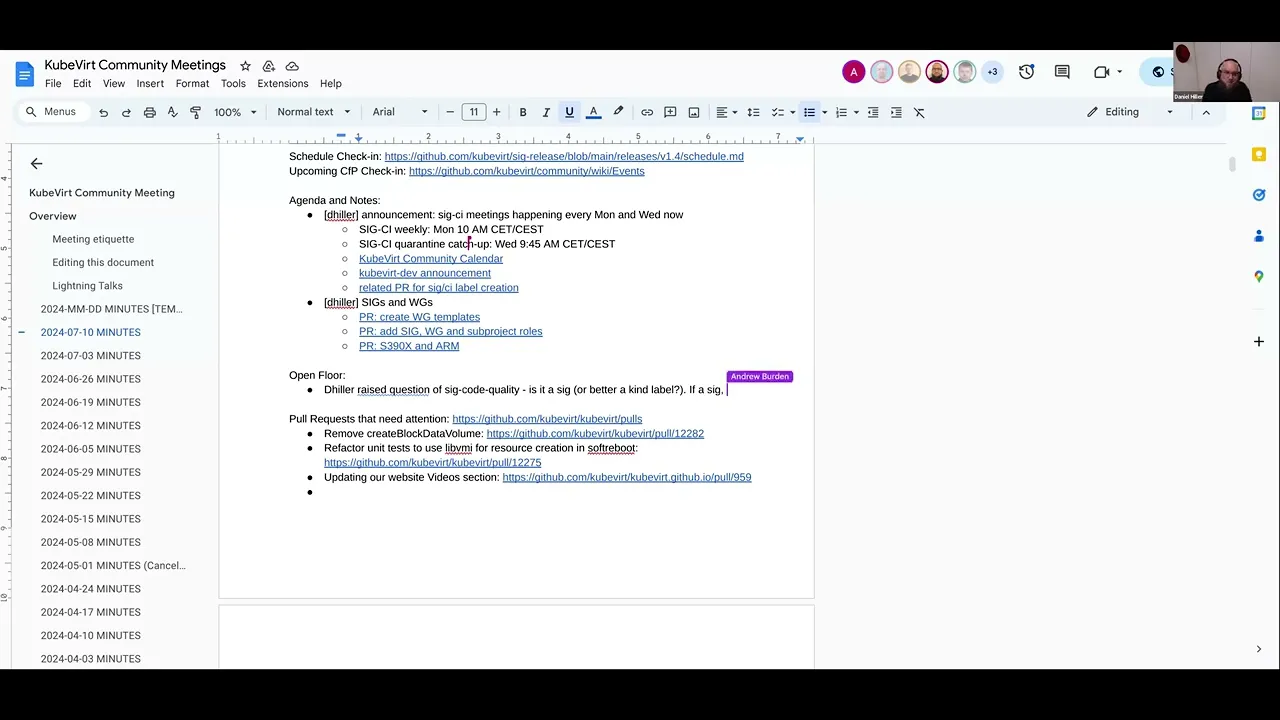The width and height of the screenshot is (1280, 720).
Task: Open Google Tasks in the side panel
Action: point(1259,195)
